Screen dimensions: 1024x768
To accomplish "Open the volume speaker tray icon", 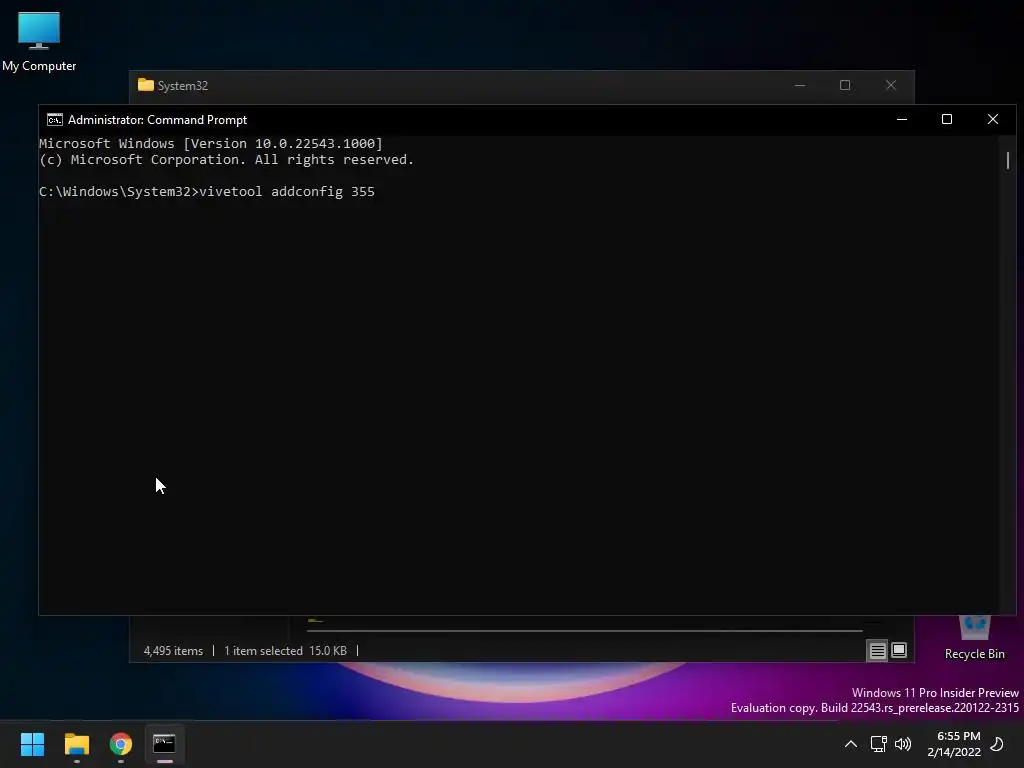I will pyautogui.click(x=903, y=744).
